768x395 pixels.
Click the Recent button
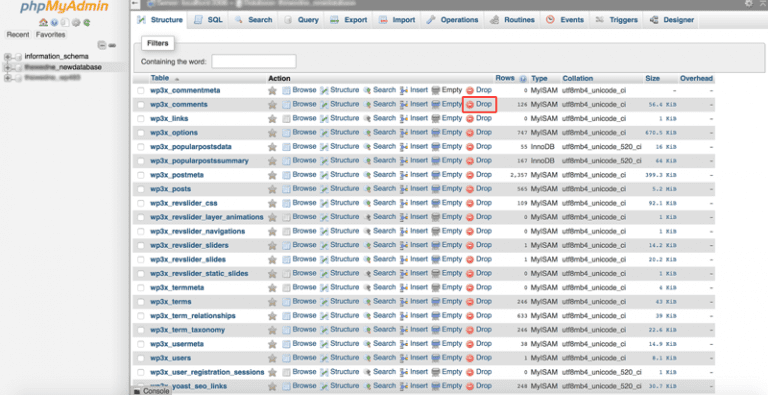(18, 35)
